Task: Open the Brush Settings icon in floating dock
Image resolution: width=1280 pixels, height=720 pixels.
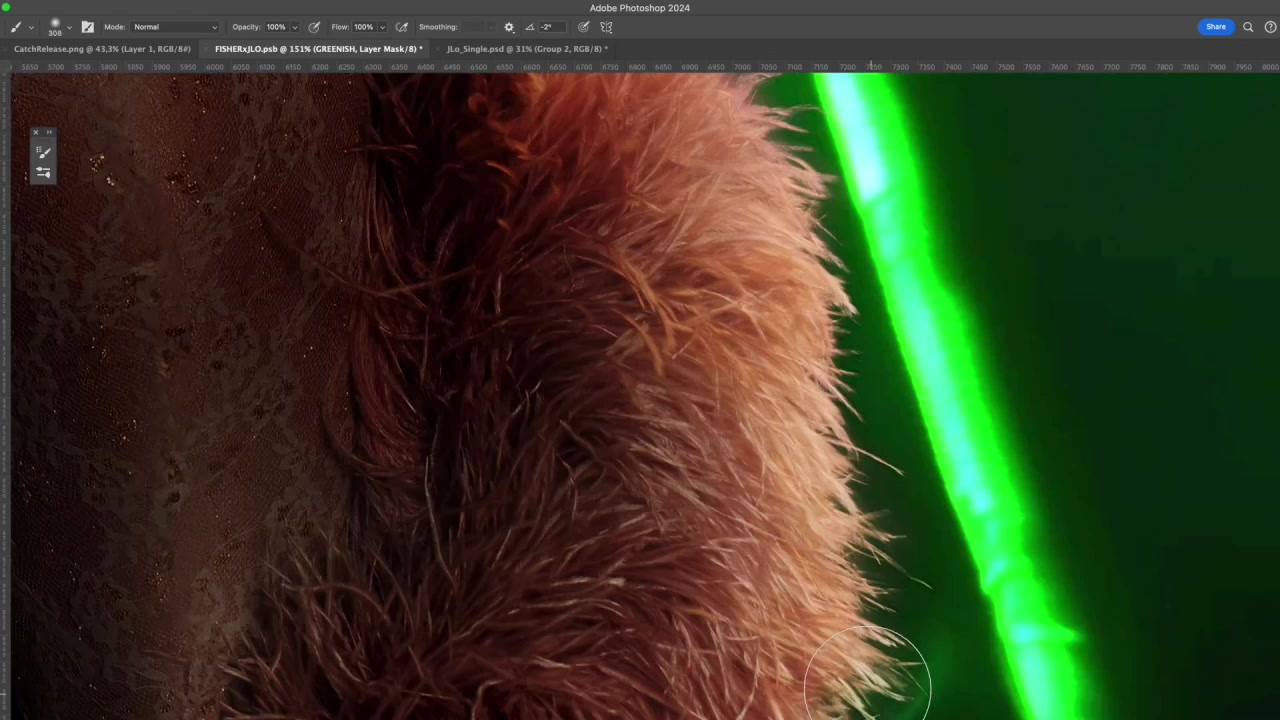Action: click(43, 172)
